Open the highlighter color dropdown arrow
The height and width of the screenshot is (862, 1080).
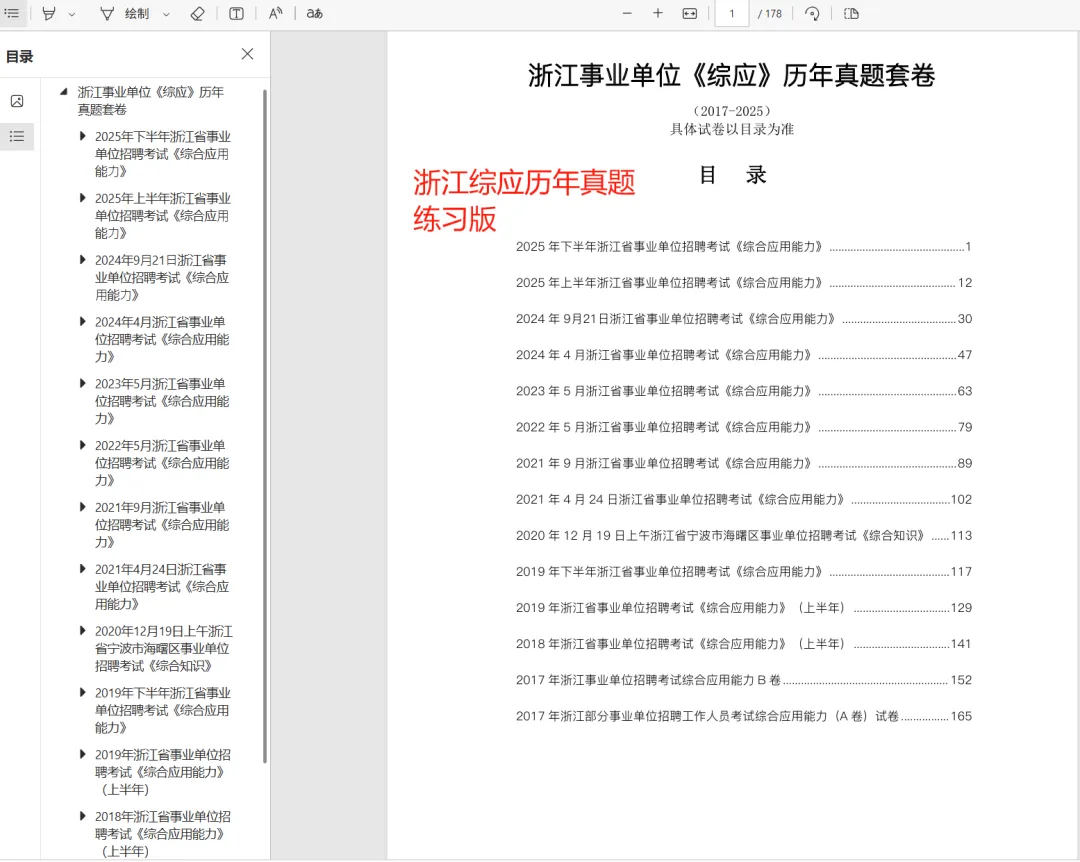click(x=72, y=14)
